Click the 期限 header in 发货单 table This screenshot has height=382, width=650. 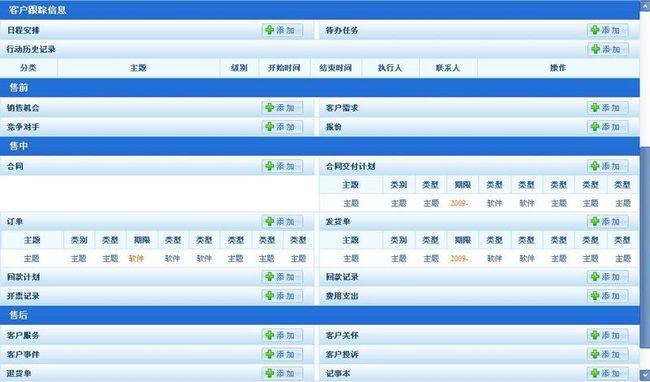[x=463, y=240]
